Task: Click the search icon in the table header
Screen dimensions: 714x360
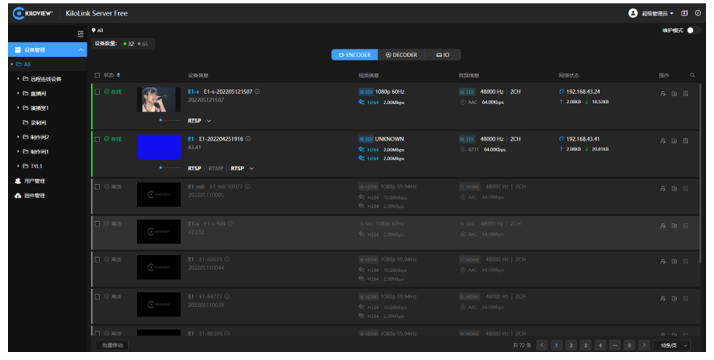Action: pos(692,75)
